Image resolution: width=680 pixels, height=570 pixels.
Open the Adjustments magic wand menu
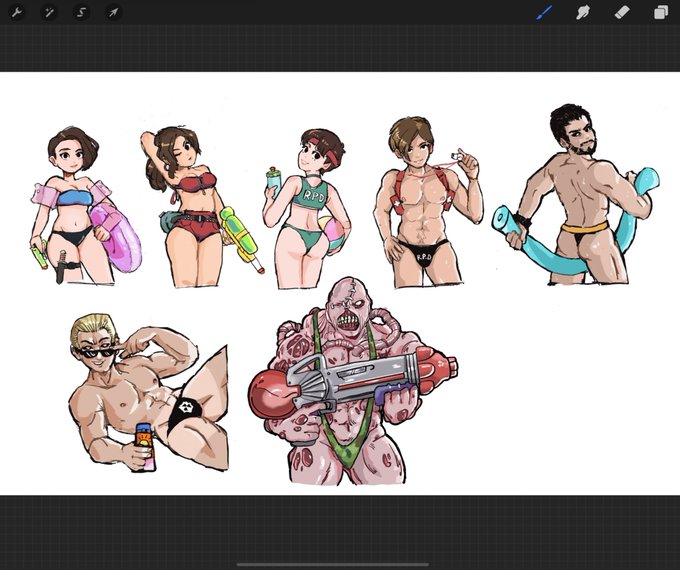(49, 12)
